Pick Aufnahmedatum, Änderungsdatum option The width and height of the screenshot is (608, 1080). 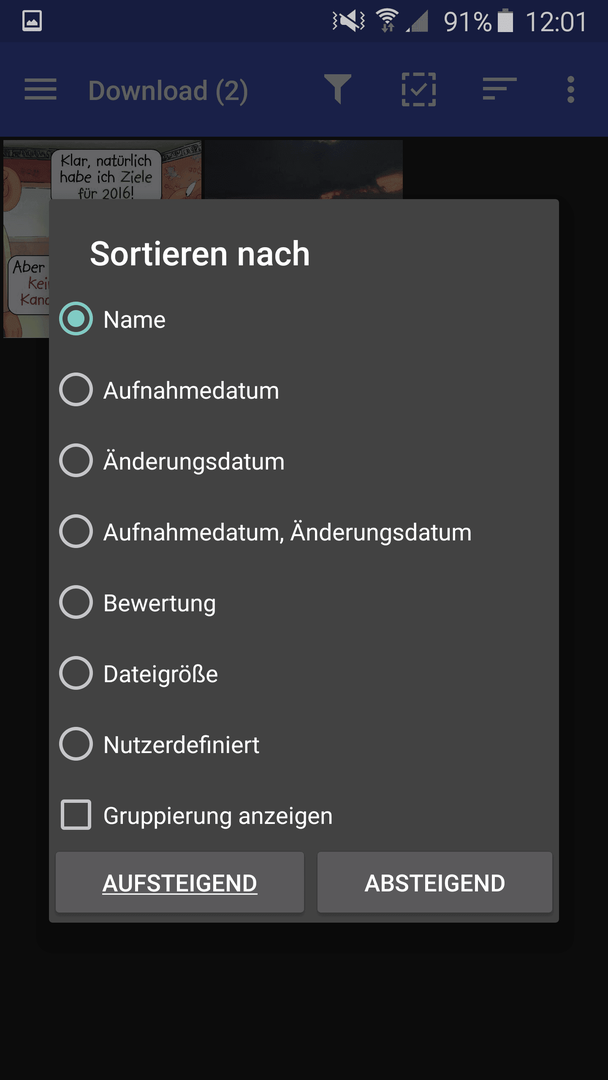click(304, 532)
